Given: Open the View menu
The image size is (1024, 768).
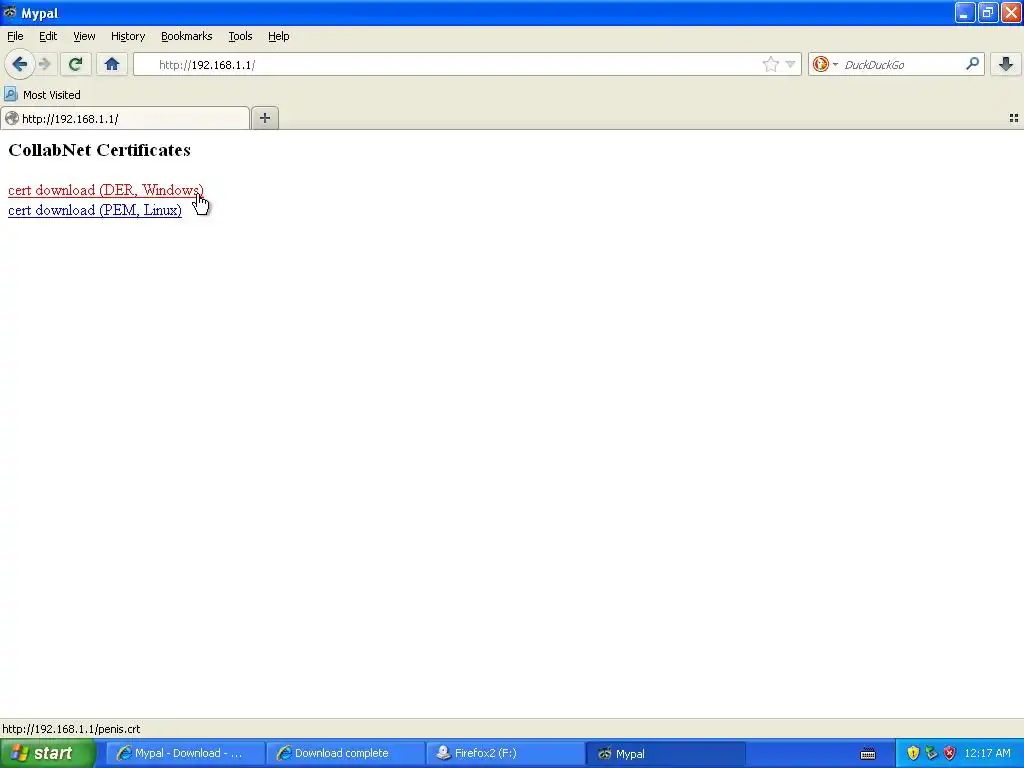Looking at the screenshot, I should (x=84, y=36).
